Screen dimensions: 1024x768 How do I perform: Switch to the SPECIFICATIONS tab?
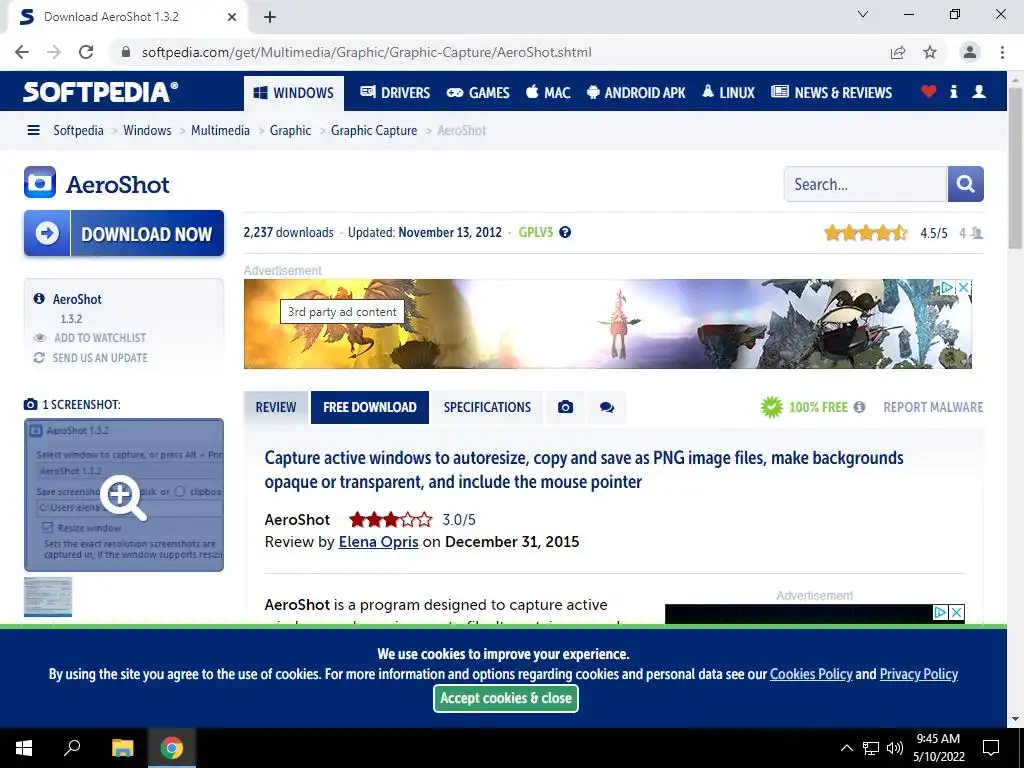487,408
